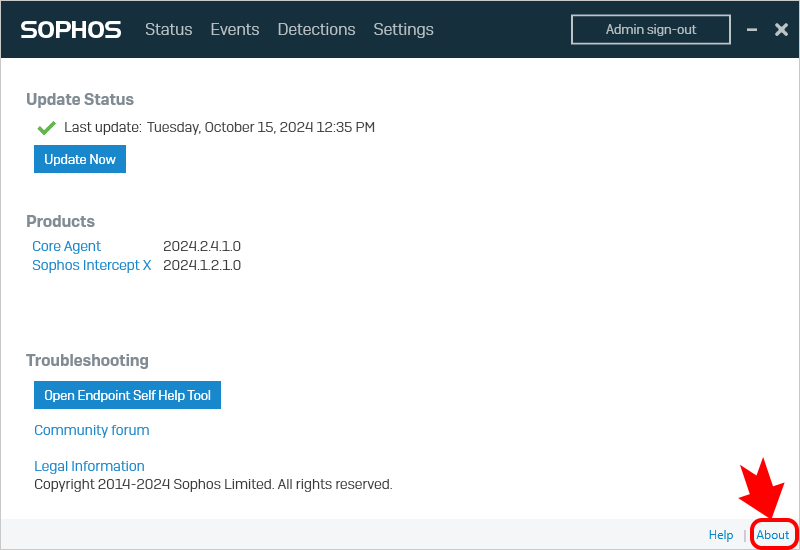Image resolution: width=800 pixels, height=550 pixels.
Task: Open the Events tab
Action: (234, 30)
